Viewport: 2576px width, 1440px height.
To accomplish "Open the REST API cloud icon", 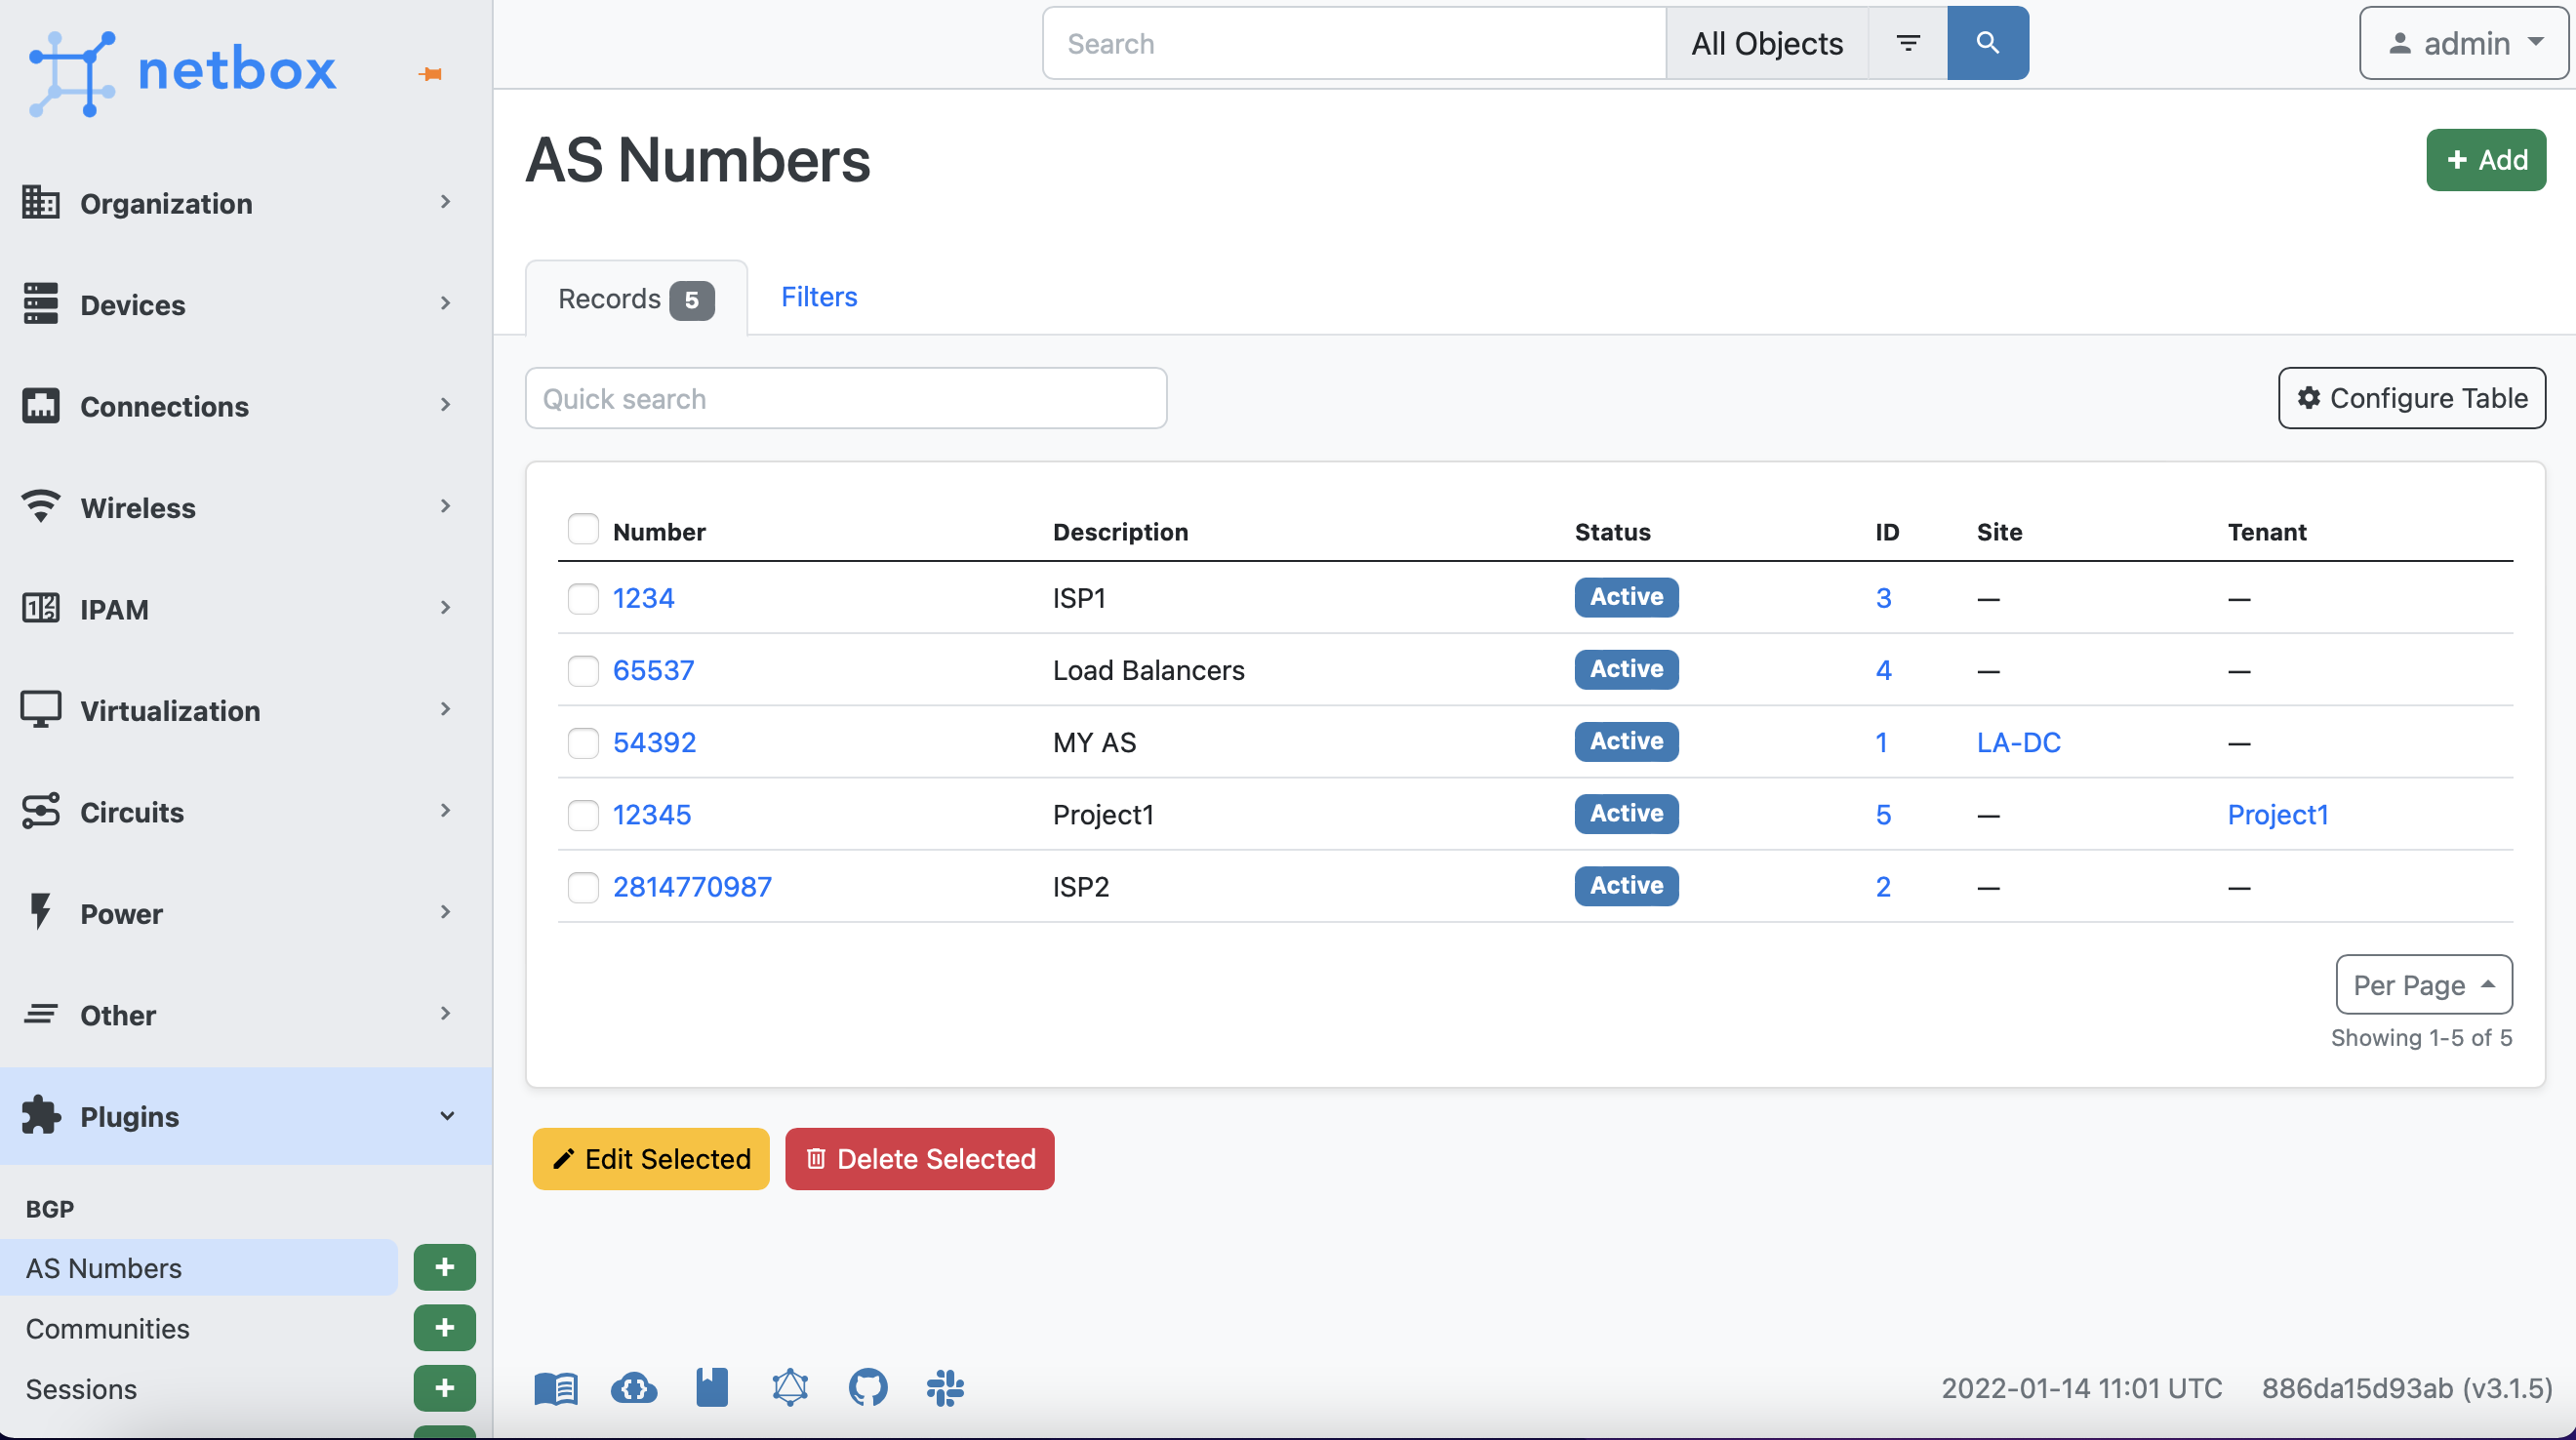I will [x=634, y=1387].
